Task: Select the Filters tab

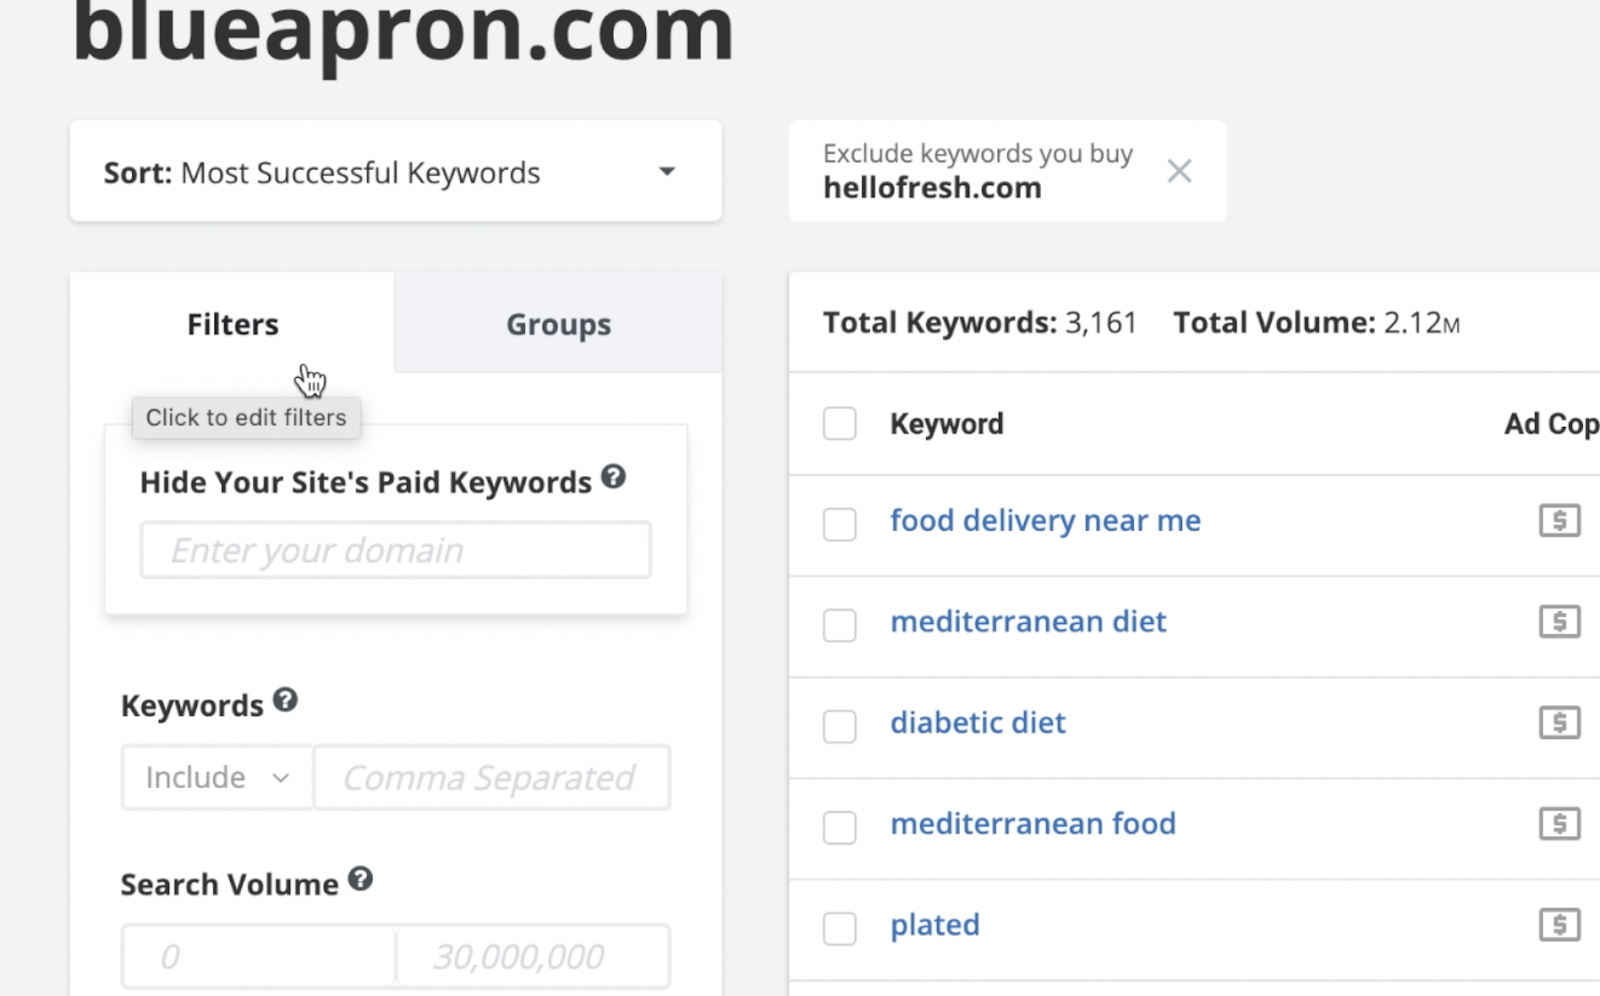Action: click(x=232, y=324)
